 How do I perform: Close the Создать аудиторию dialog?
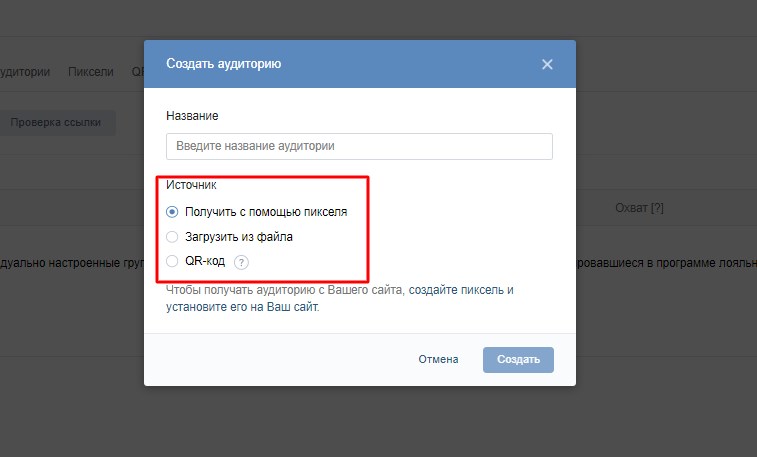[547, 64]
